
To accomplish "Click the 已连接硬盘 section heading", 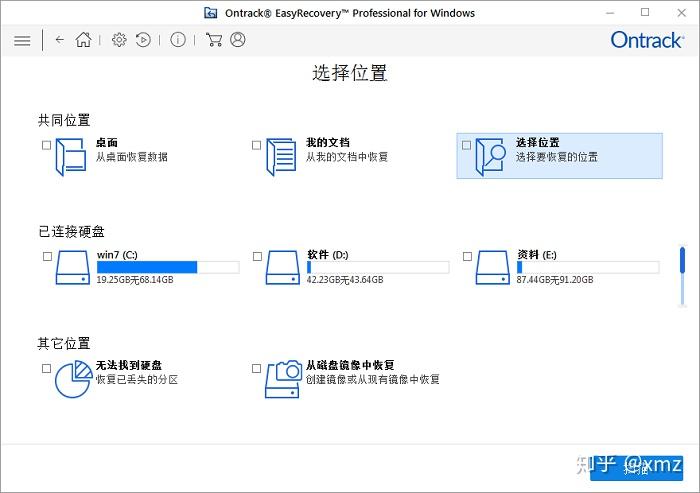I will pos(71,231).
